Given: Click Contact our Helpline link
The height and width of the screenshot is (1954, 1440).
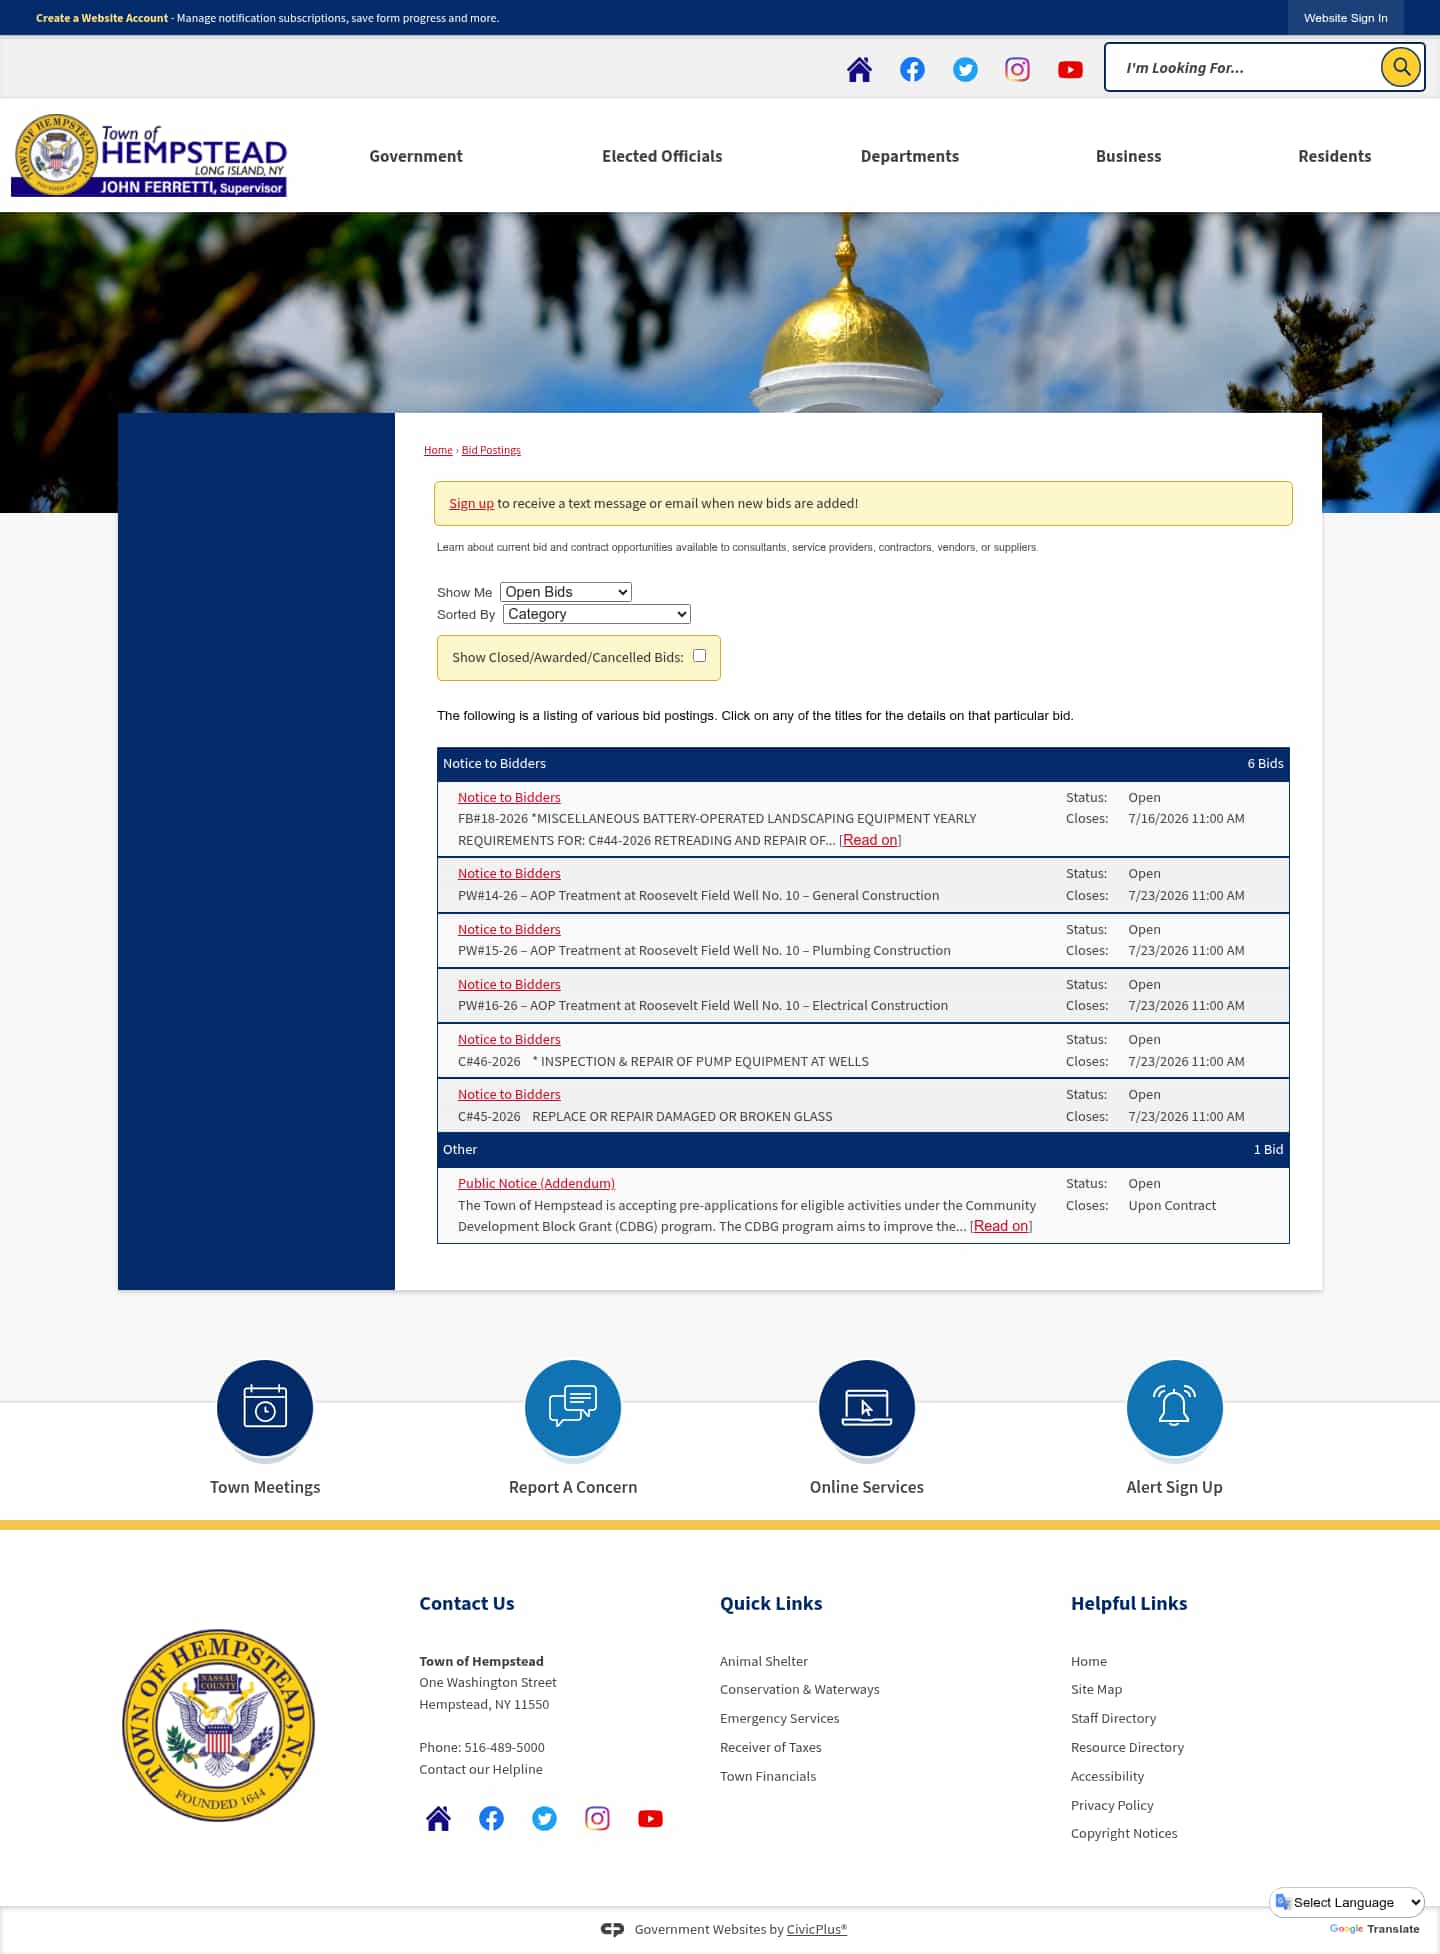Looking at the screenshot, I should (481, 1769).
